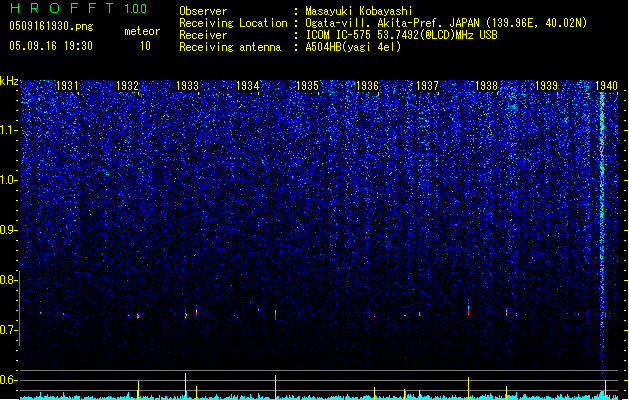The image size is (629, 400).
Task: Click the 1938 time marker
Action: 486,85
